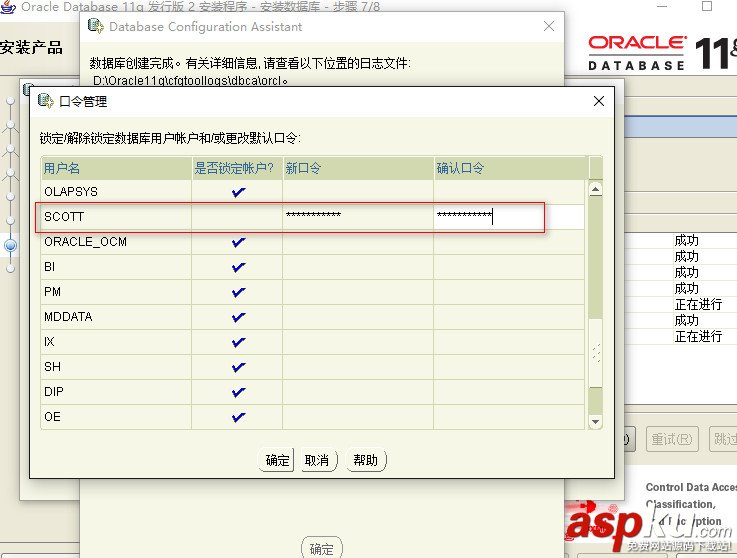Select the 用户名 column header
Image resolution: width=737 pixels, height=558 pixels.
point(116,168)
